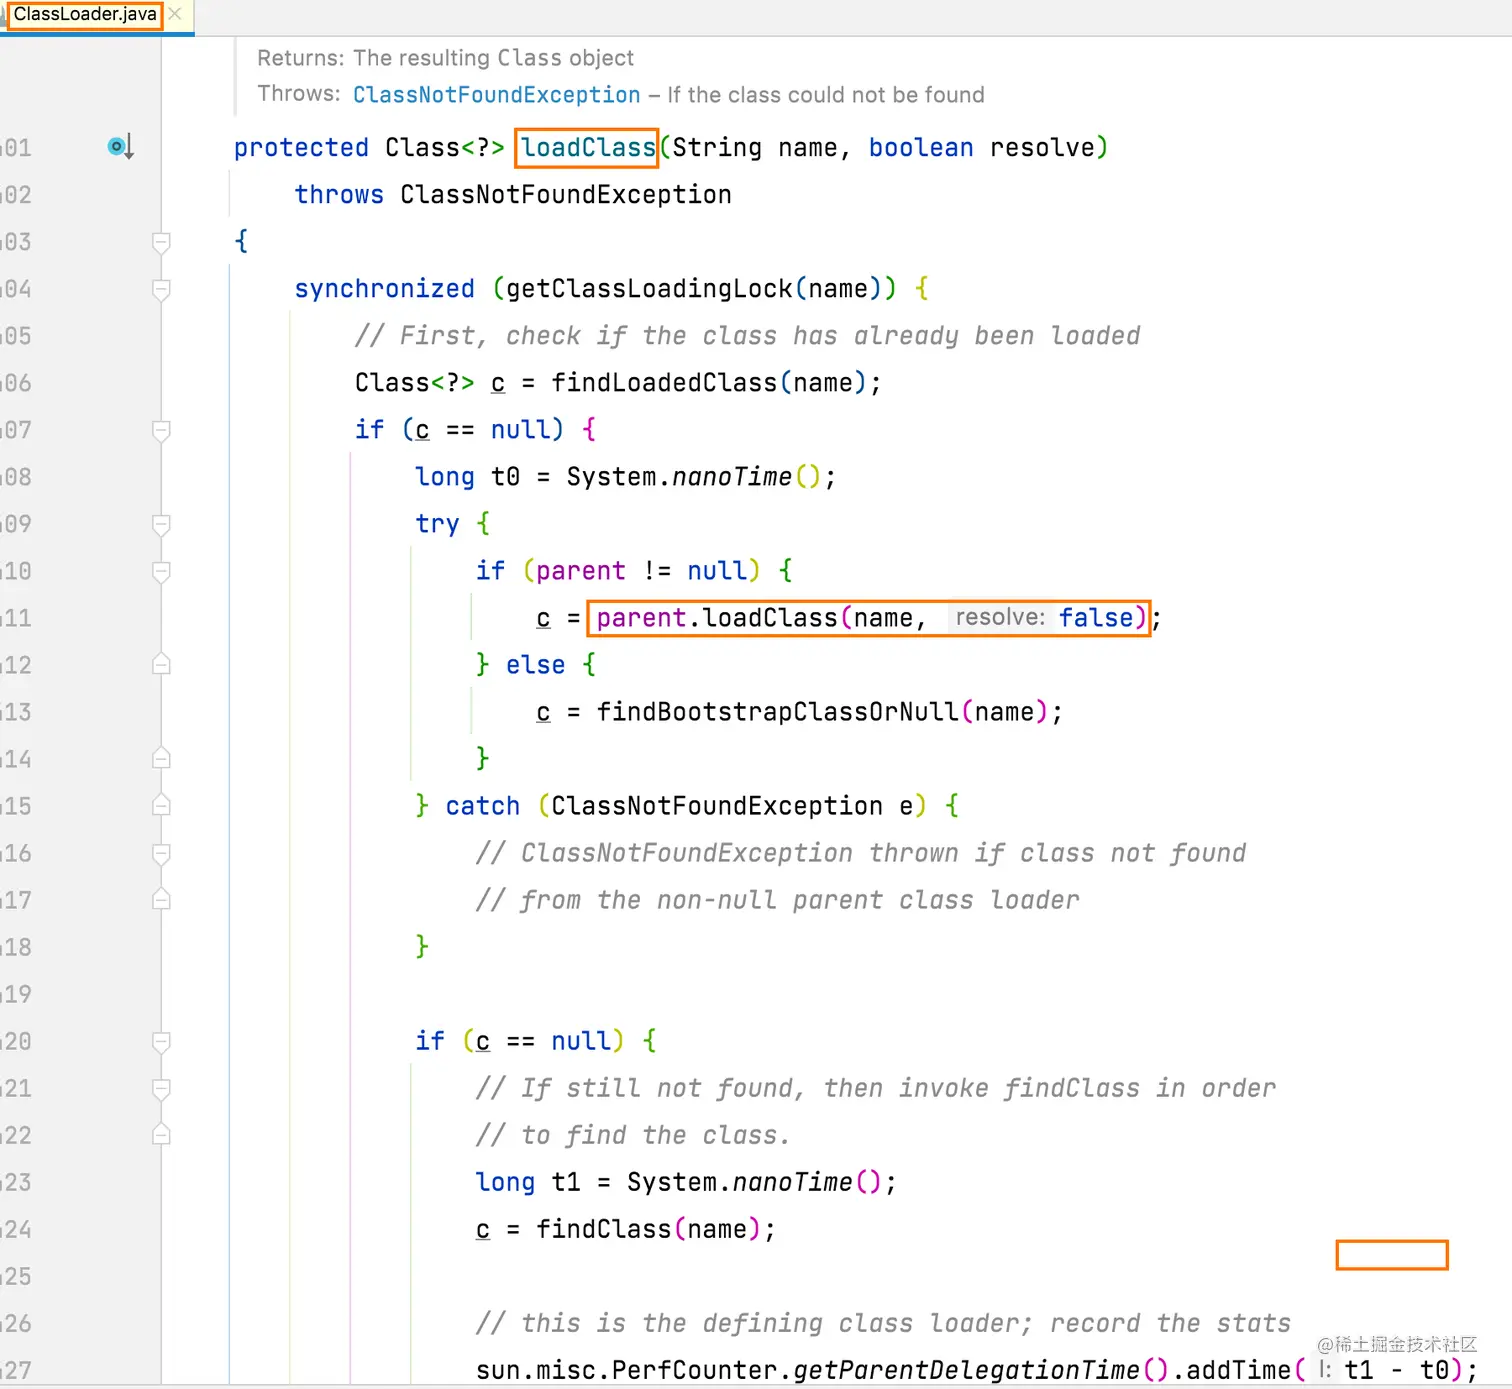Fold the second 'if (c == null)' block

[161, 1041]
